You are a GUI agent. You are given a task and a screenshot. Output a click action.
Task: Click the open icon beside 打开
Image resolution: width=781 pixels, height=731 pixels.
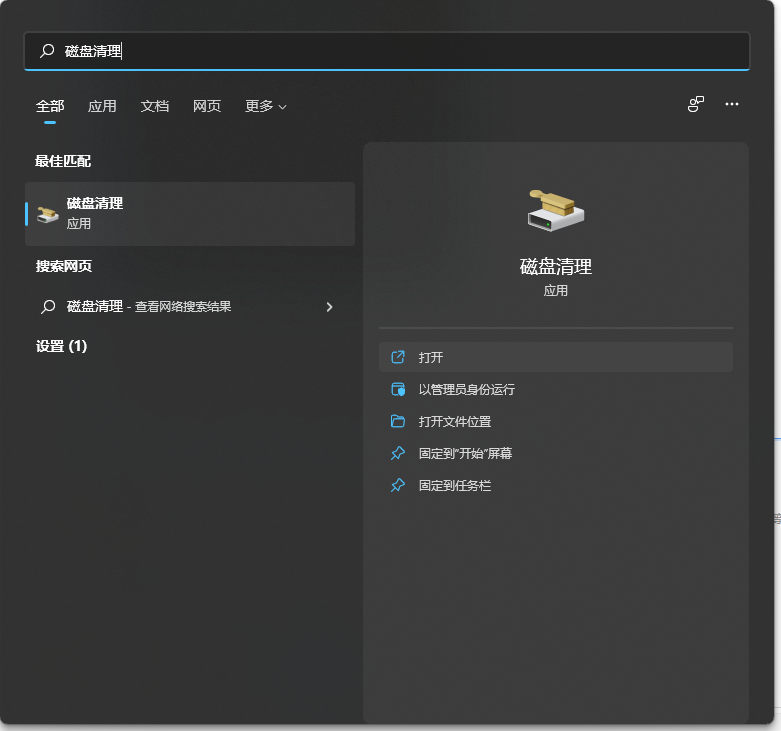click(x=398, y=357)
